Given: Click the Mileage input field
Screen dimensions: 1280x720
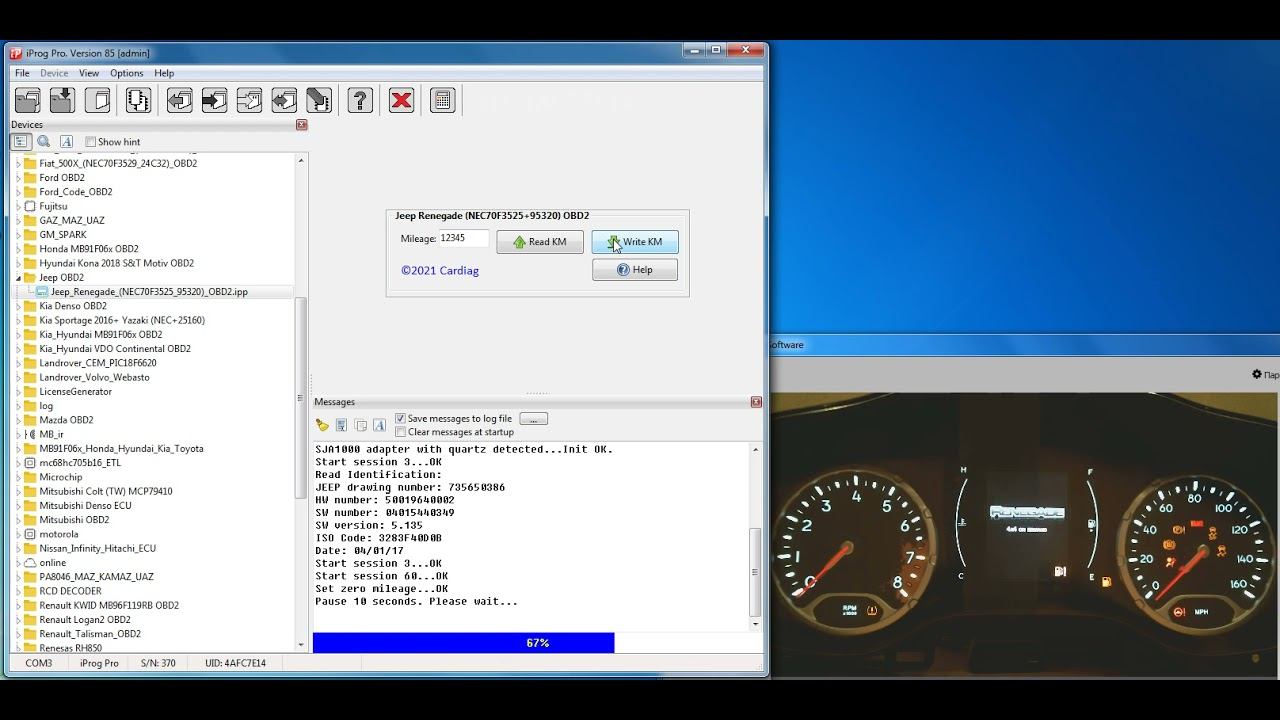Looking at the screenshot, I should point(463,239).
